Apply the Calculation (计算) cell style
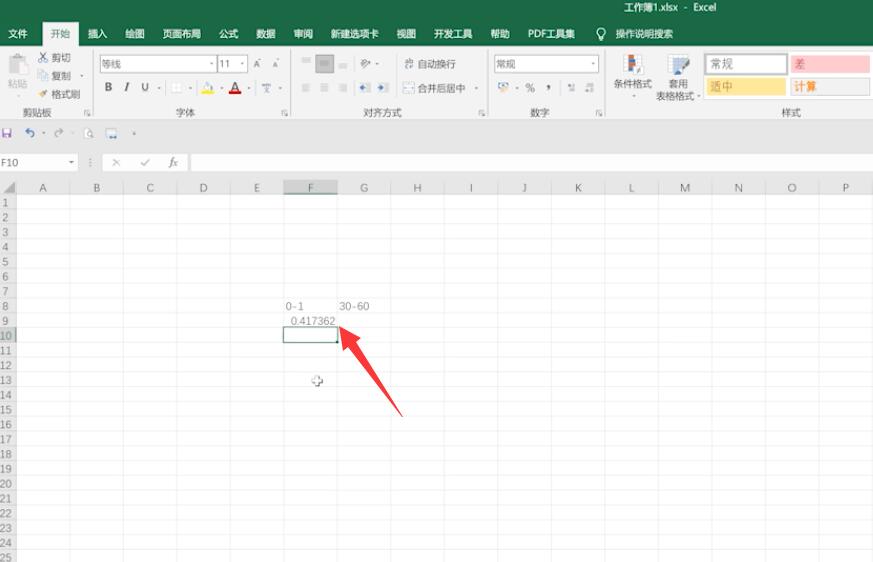 pos(830,86)
